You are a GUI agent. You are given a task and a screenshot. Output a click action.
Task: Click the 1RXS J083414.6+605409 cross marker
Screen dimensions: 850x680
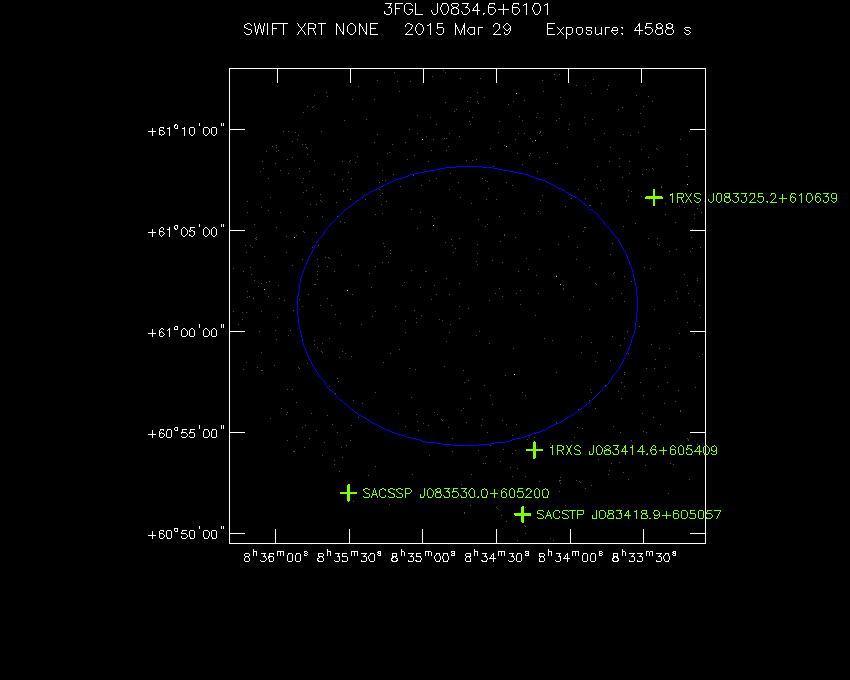535,450
